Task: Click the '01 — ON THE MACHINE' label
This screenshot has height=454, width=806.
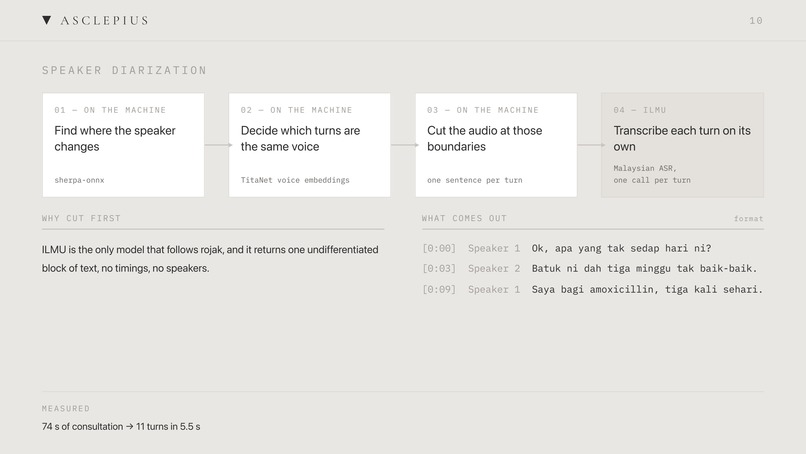Action: 110,110
